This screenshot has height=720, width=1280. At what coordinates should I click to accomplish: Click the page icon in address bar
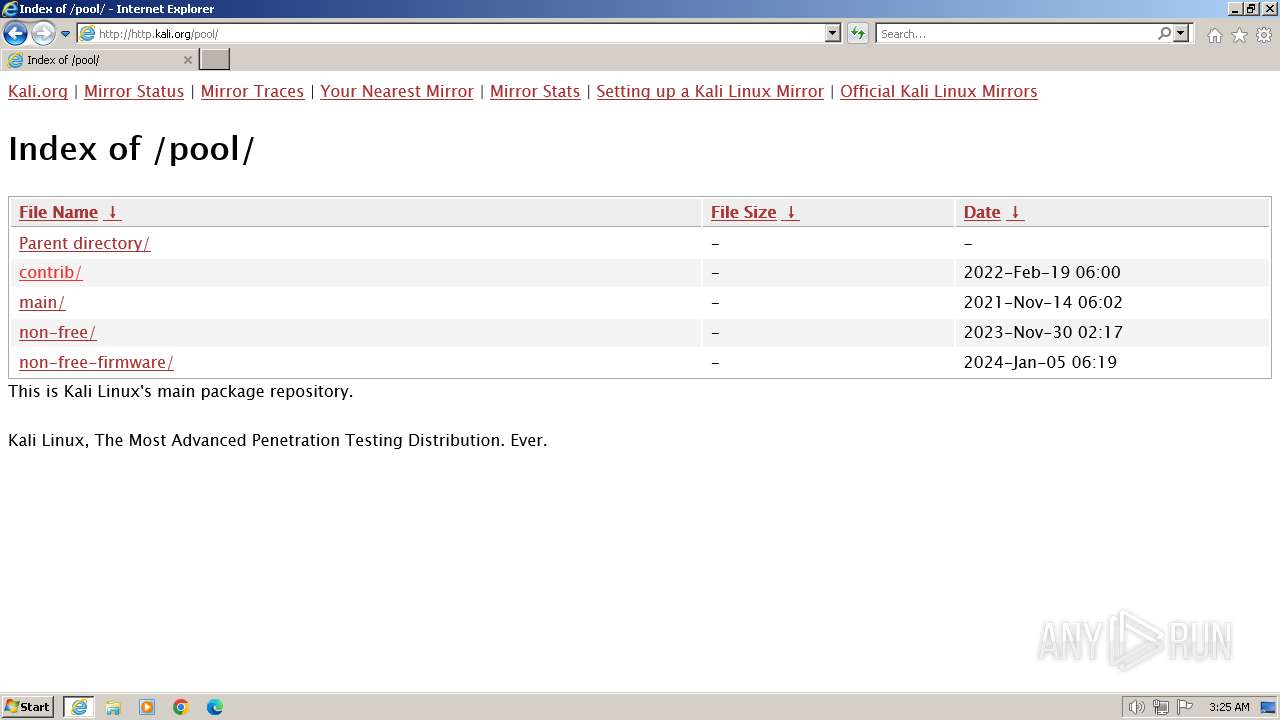pos(88,33)
